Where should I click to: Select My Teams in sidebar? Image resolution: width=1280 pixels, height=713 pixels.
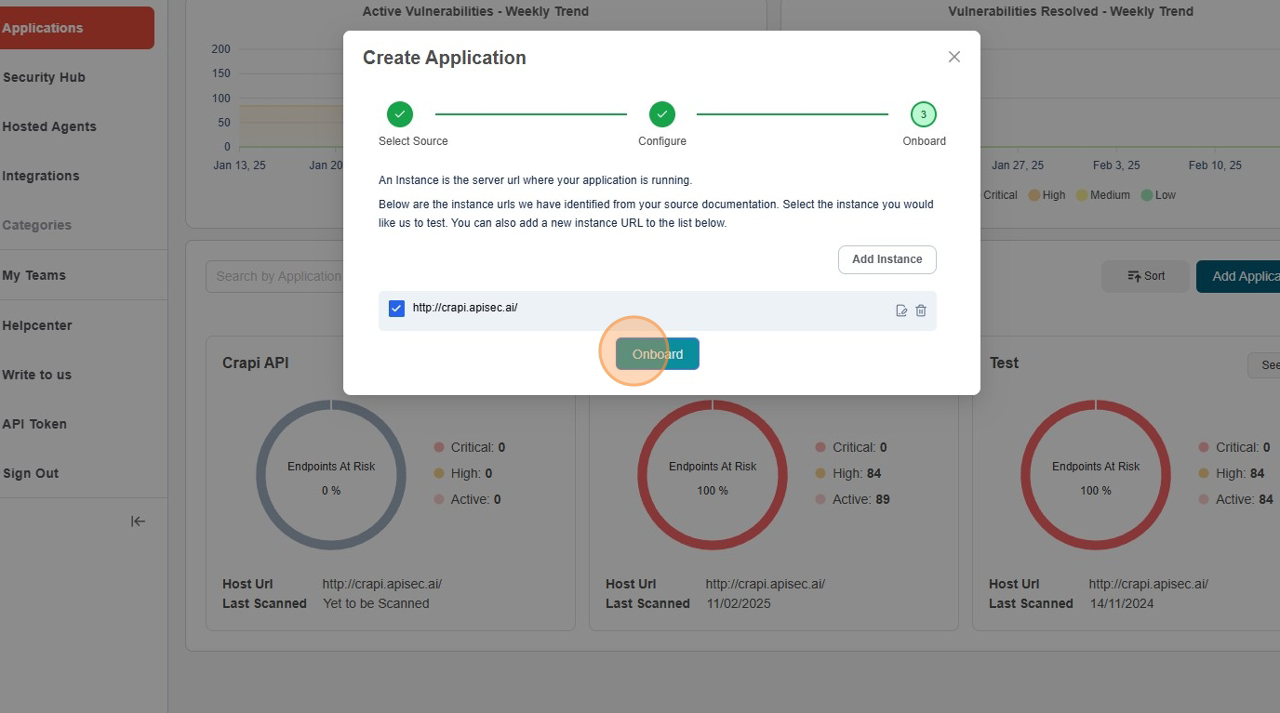pyautogui.click(x=34, y=276)
